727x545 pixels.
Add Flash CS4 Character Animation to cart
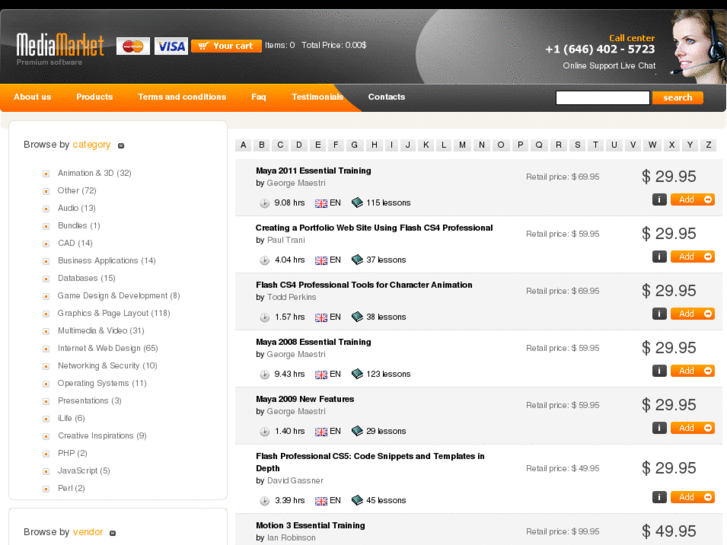[693, 314]
